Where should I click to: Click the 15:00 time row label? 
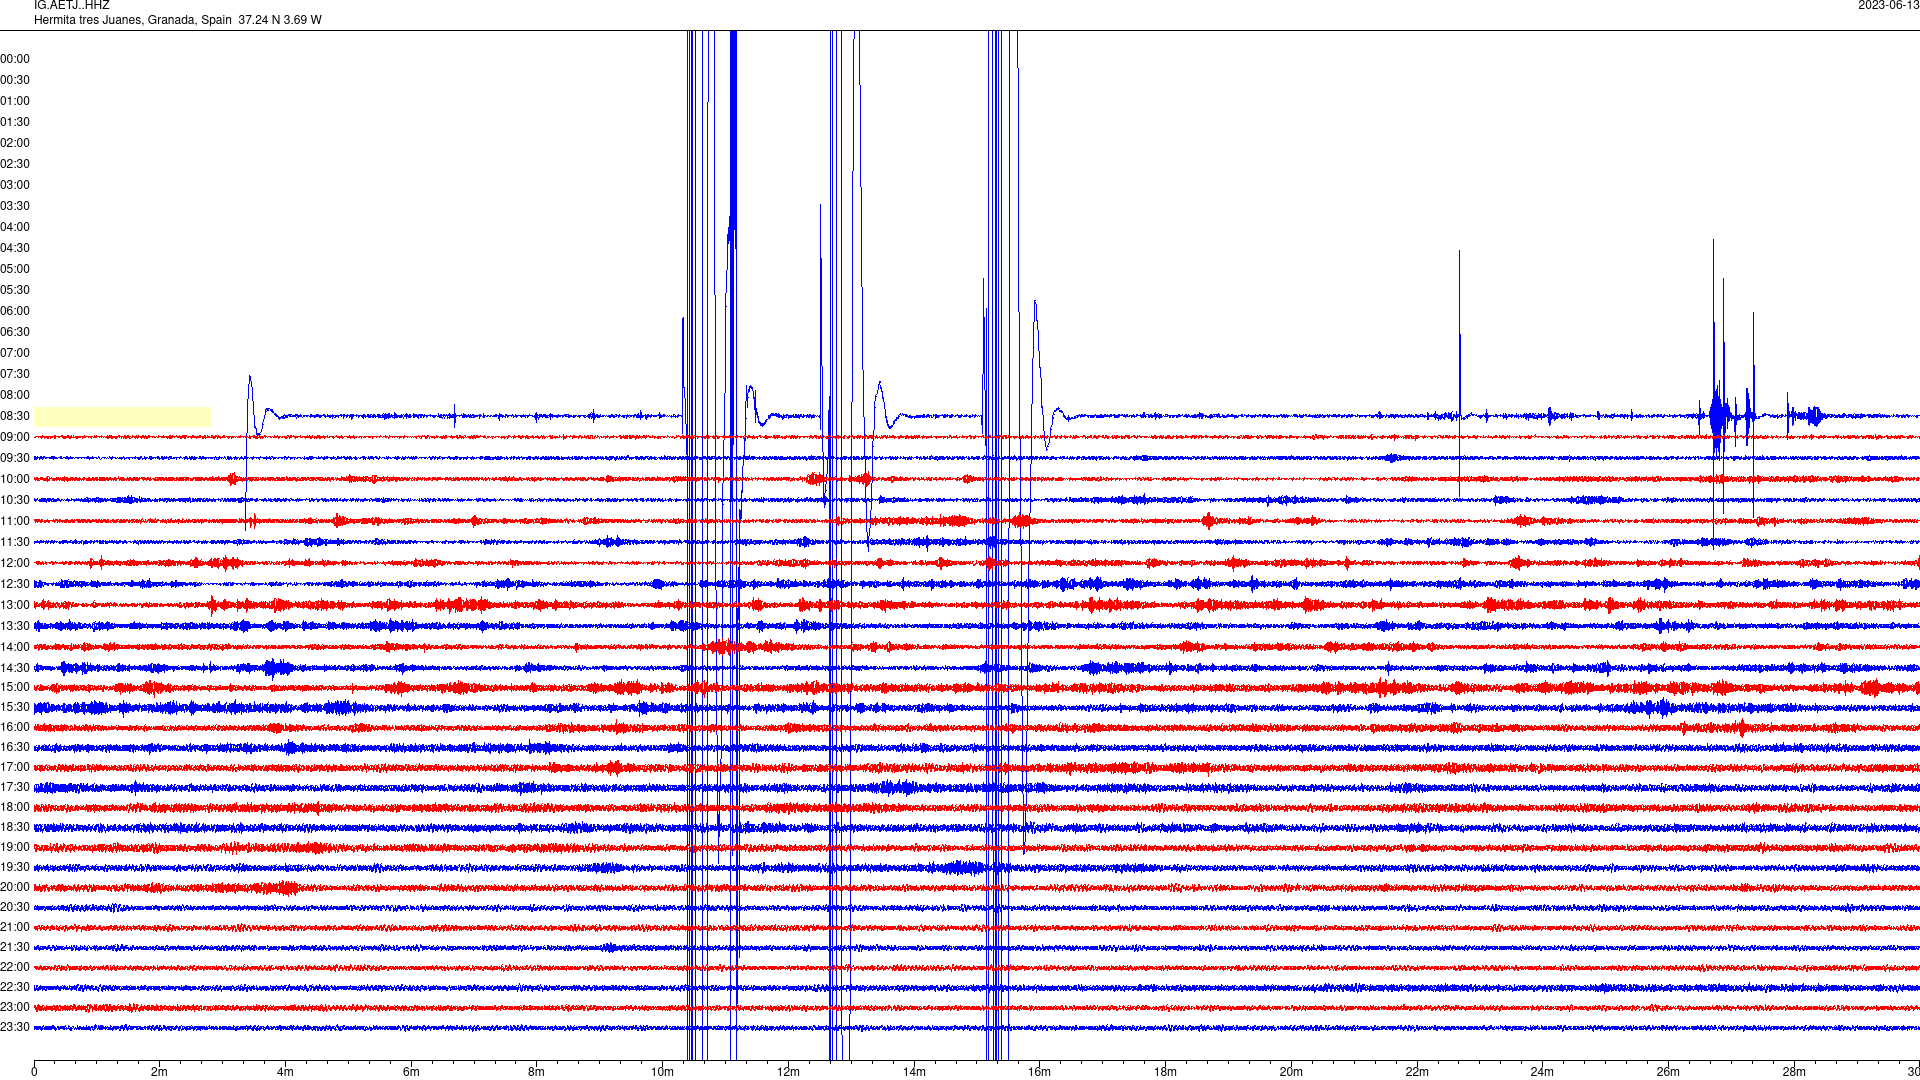point(15,687)
